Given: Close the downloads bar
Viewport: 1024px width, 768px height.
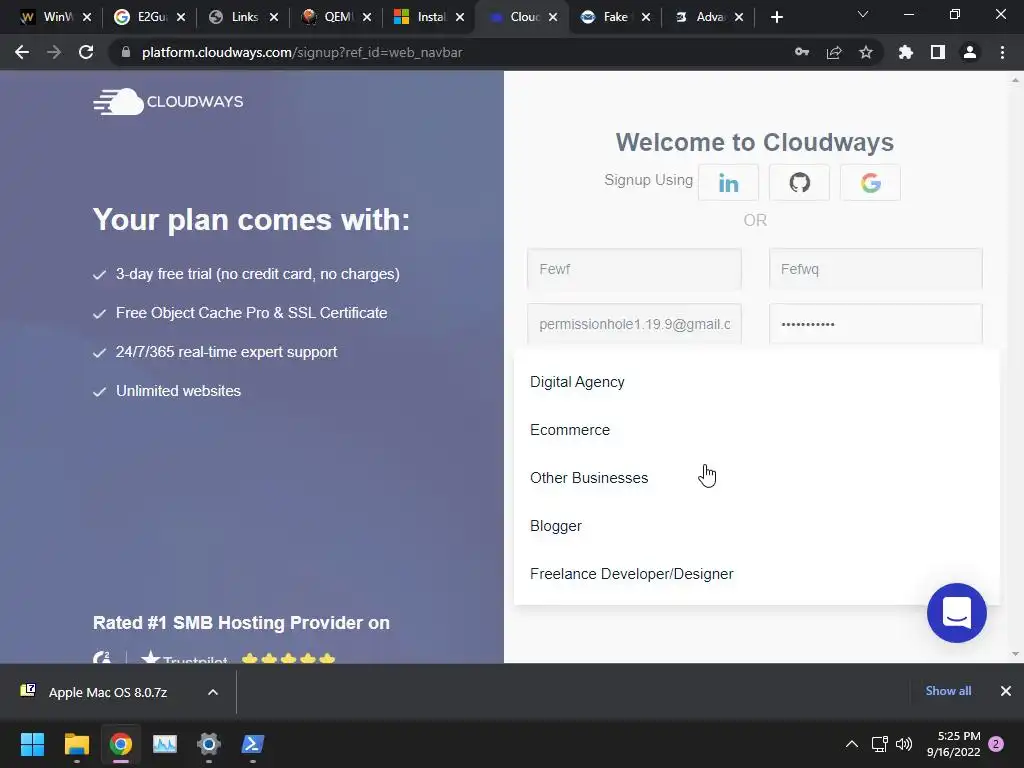Looking at the screenshot, I should (1006, 691).
